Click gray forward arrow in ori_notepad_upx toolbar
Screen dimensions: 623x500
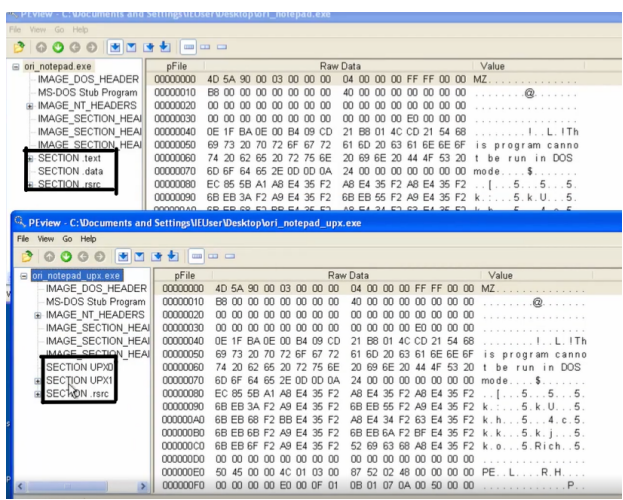coord(99,257)
